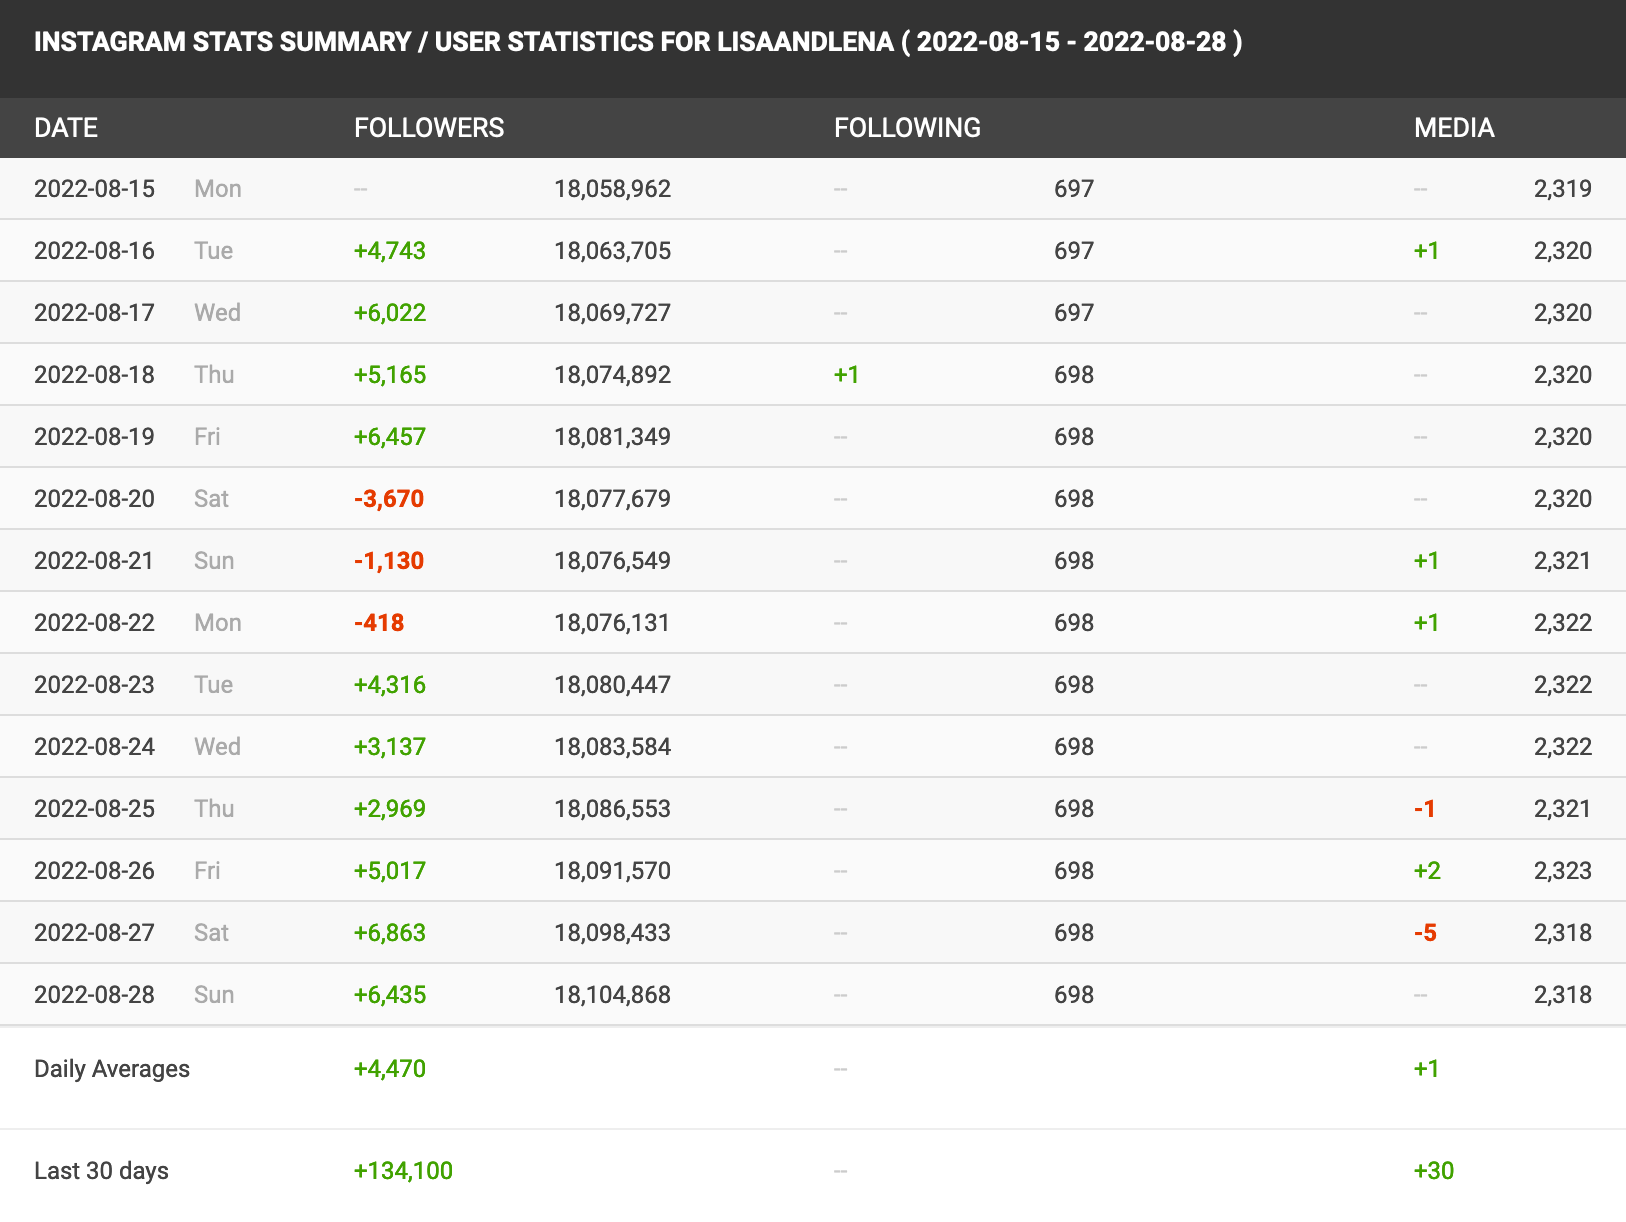Click 30-day followers total +134,100
This screenshot has height=1222, width=1626.
404,1171
